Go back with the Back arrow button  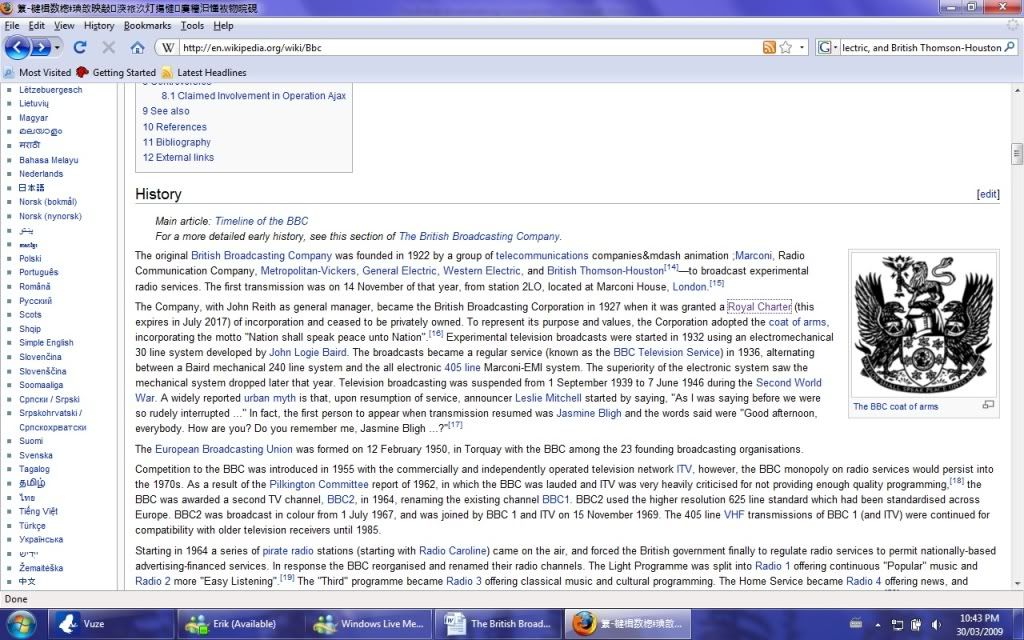pos(17,48)
